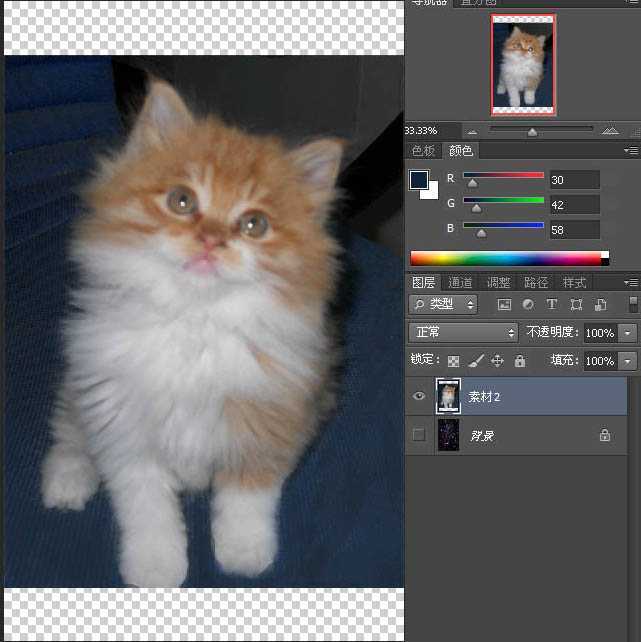Viewport: 641px width, 642px height.
Task: Open the 类型 filter type dropdown
Action: click(x=443, y=304)
